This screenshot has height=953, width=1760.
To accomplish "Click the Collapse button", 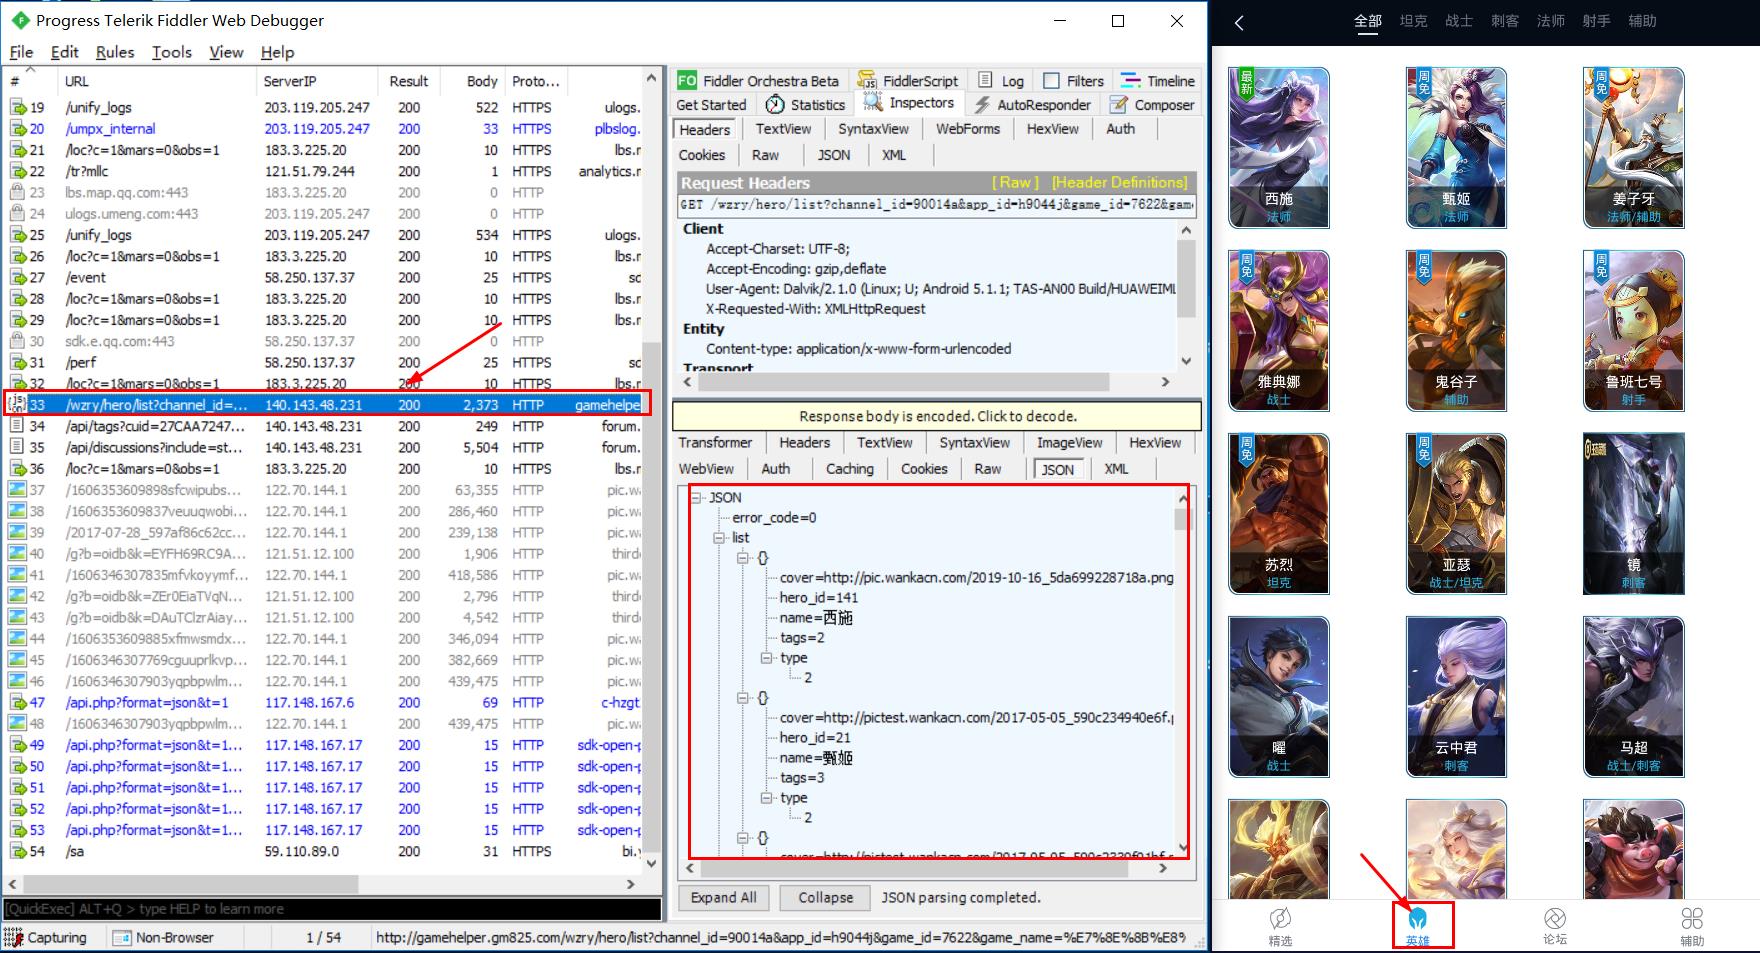I will (x=825, y=898).
